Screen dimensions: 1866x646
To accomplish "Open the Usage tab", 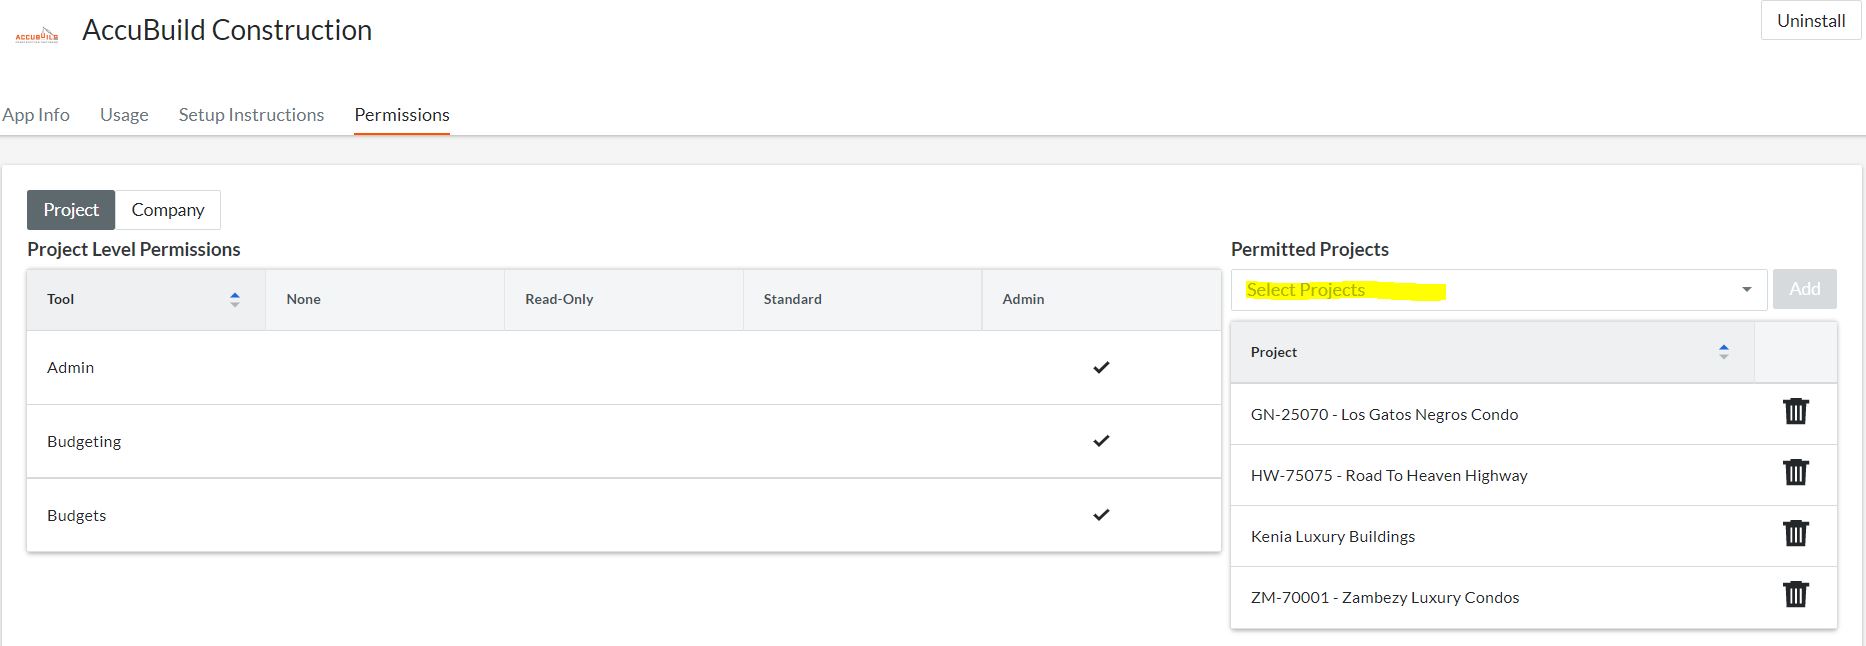I will pos(124,115).
